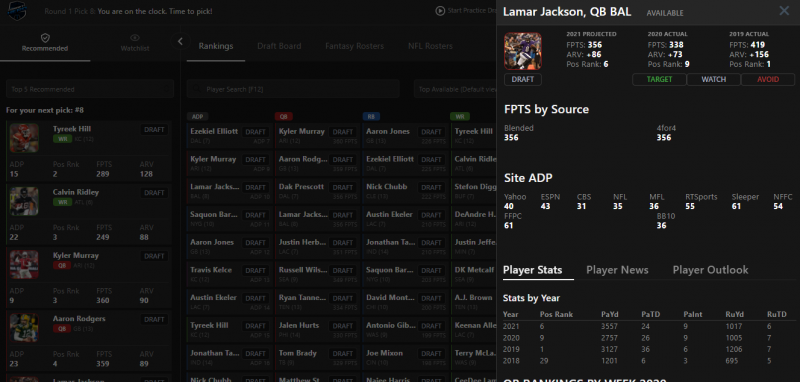
Task: Click the 4for4 FPTS source value
Action: click(x=664, y=138)
